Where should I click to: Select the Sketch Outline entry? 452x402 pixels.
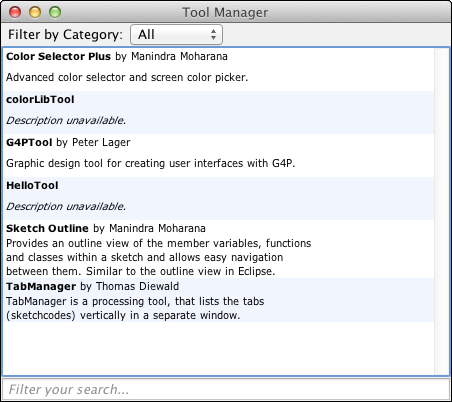click(x=218, y=249)
